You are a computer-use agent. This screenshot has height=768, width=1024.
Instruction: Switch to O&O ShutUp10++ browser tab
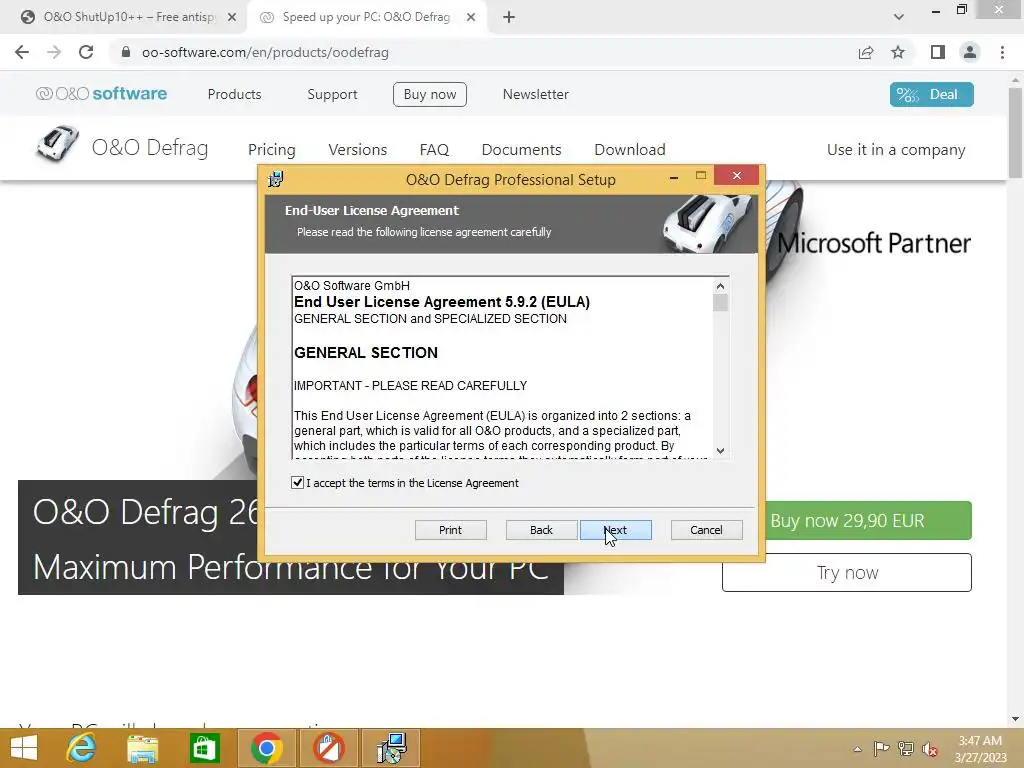[129, 18]
